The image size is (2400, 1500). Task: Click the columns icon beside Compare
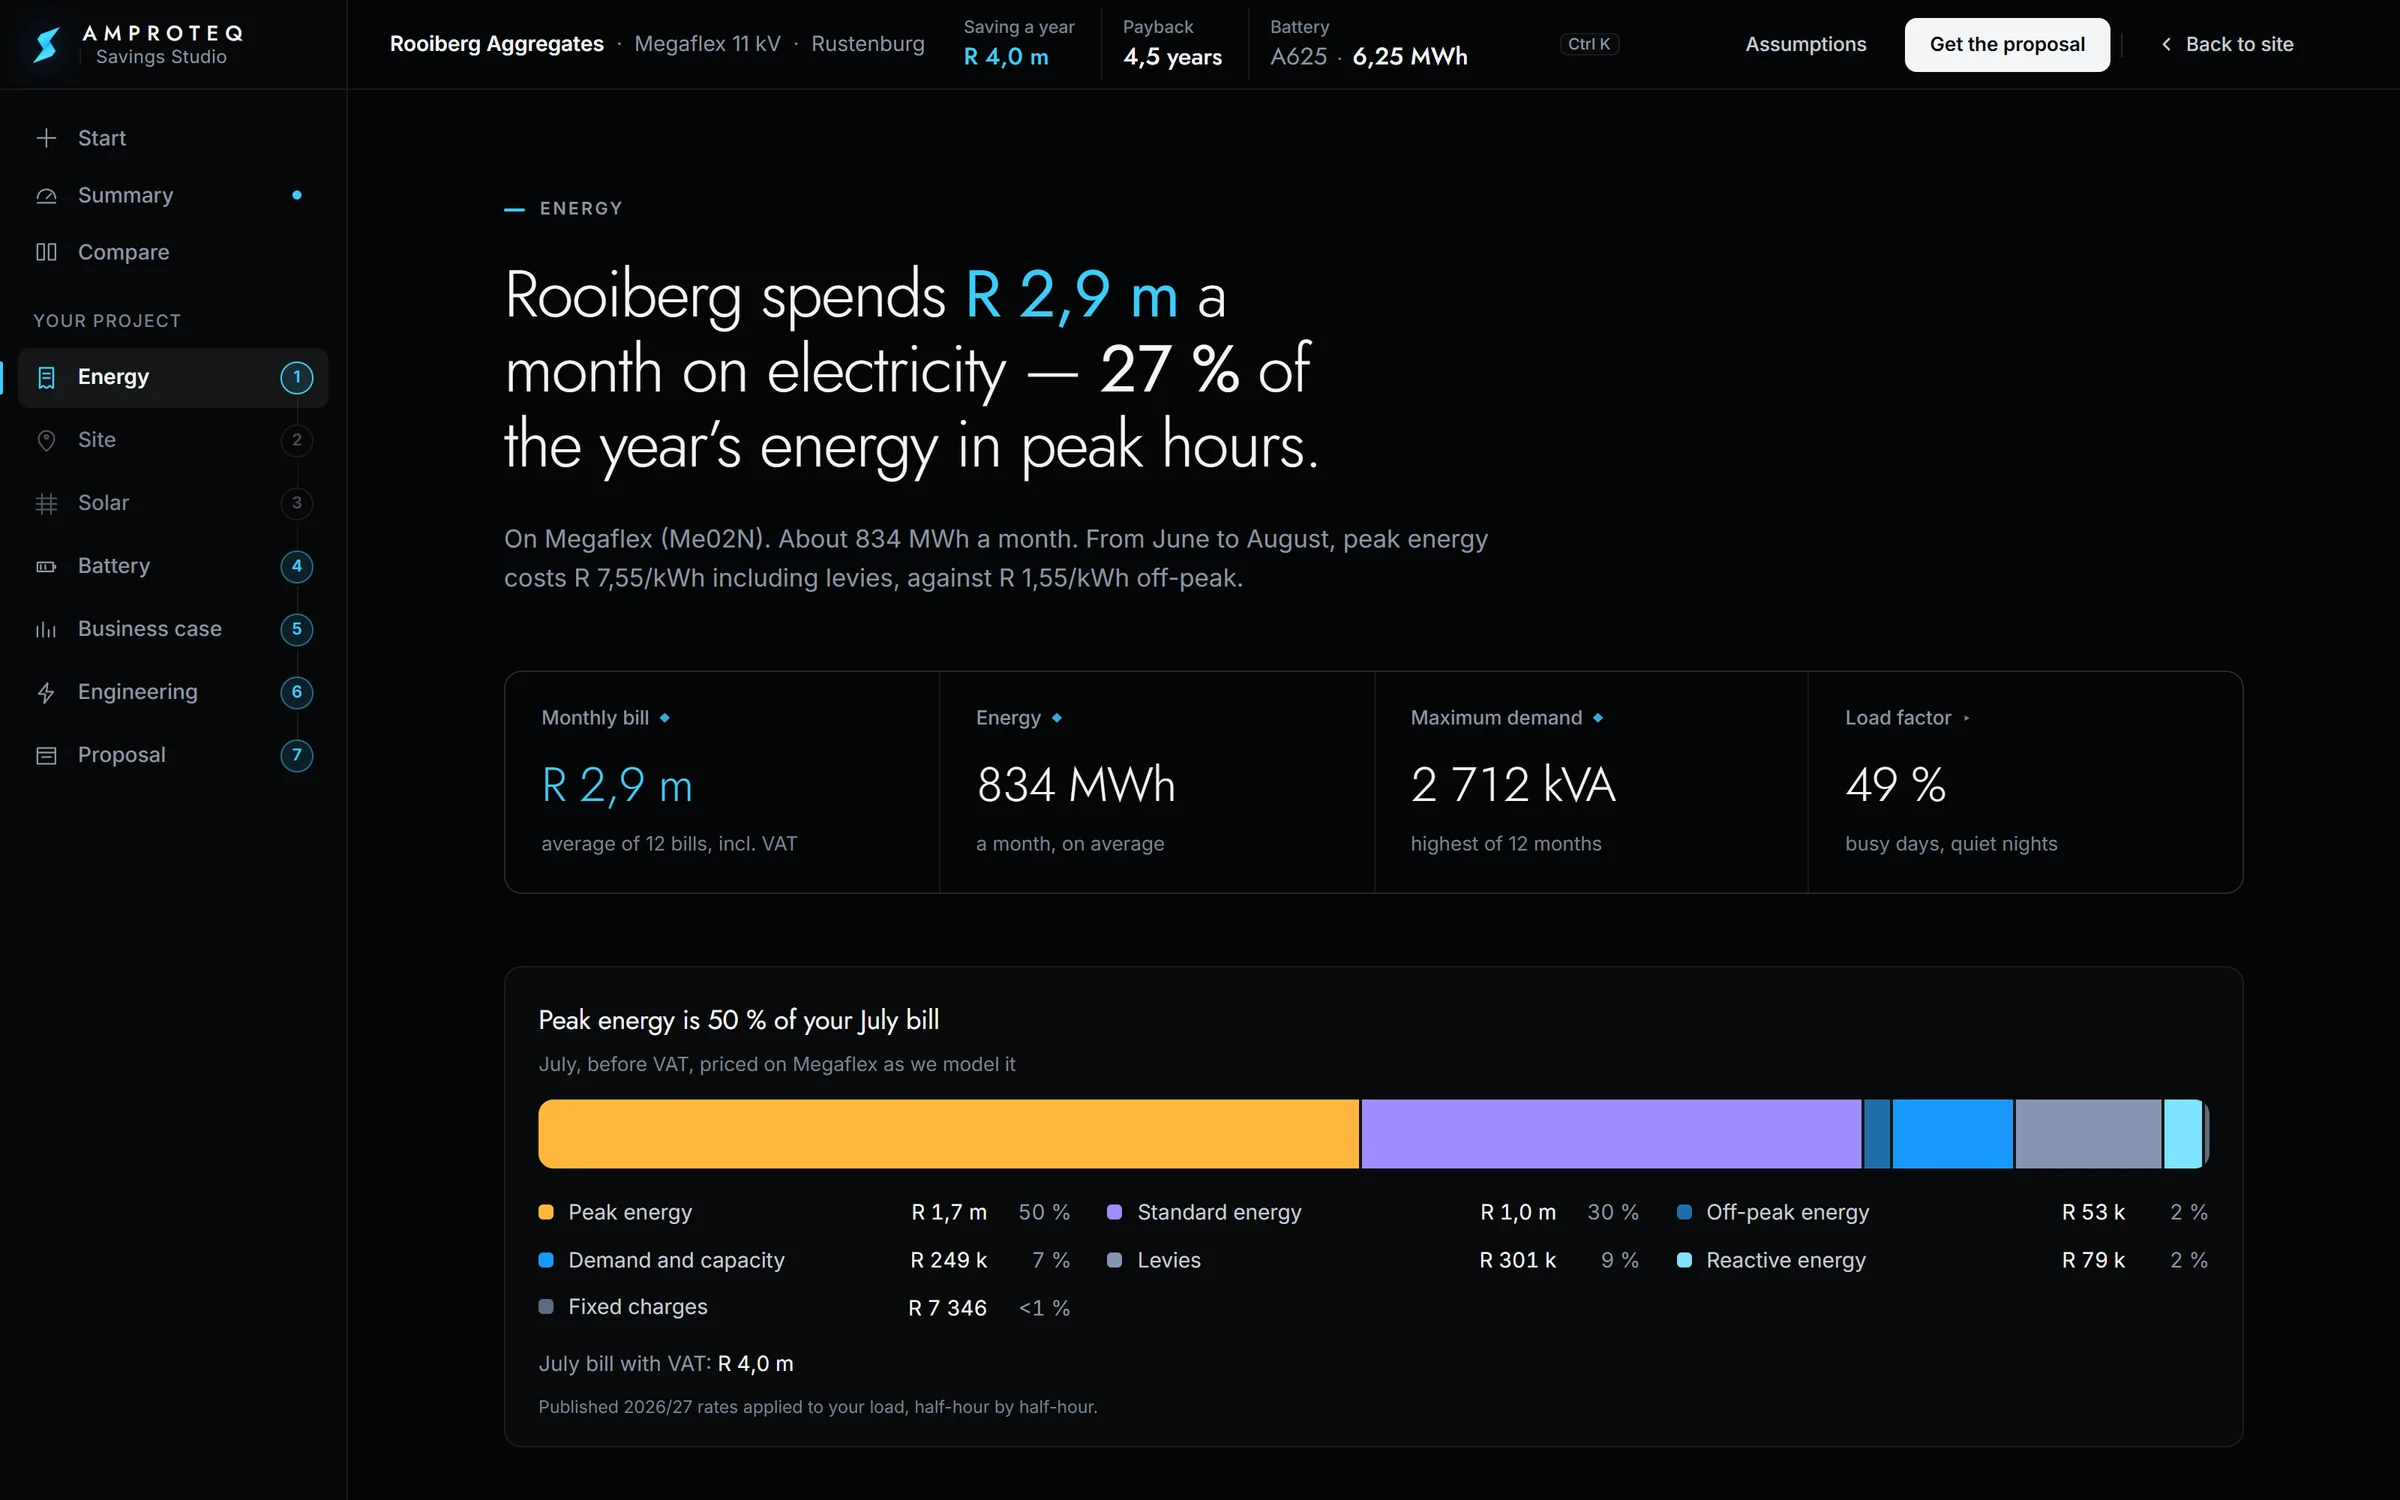46,252
